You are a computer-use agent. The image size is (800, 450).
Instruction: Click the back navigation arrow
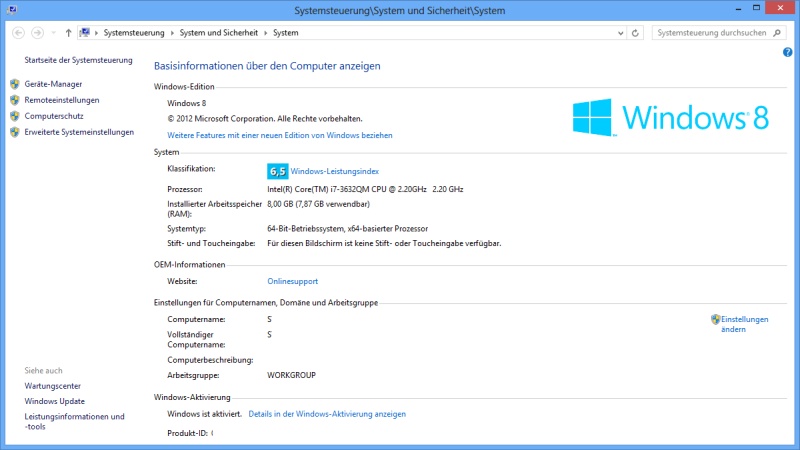click(18, 33)
